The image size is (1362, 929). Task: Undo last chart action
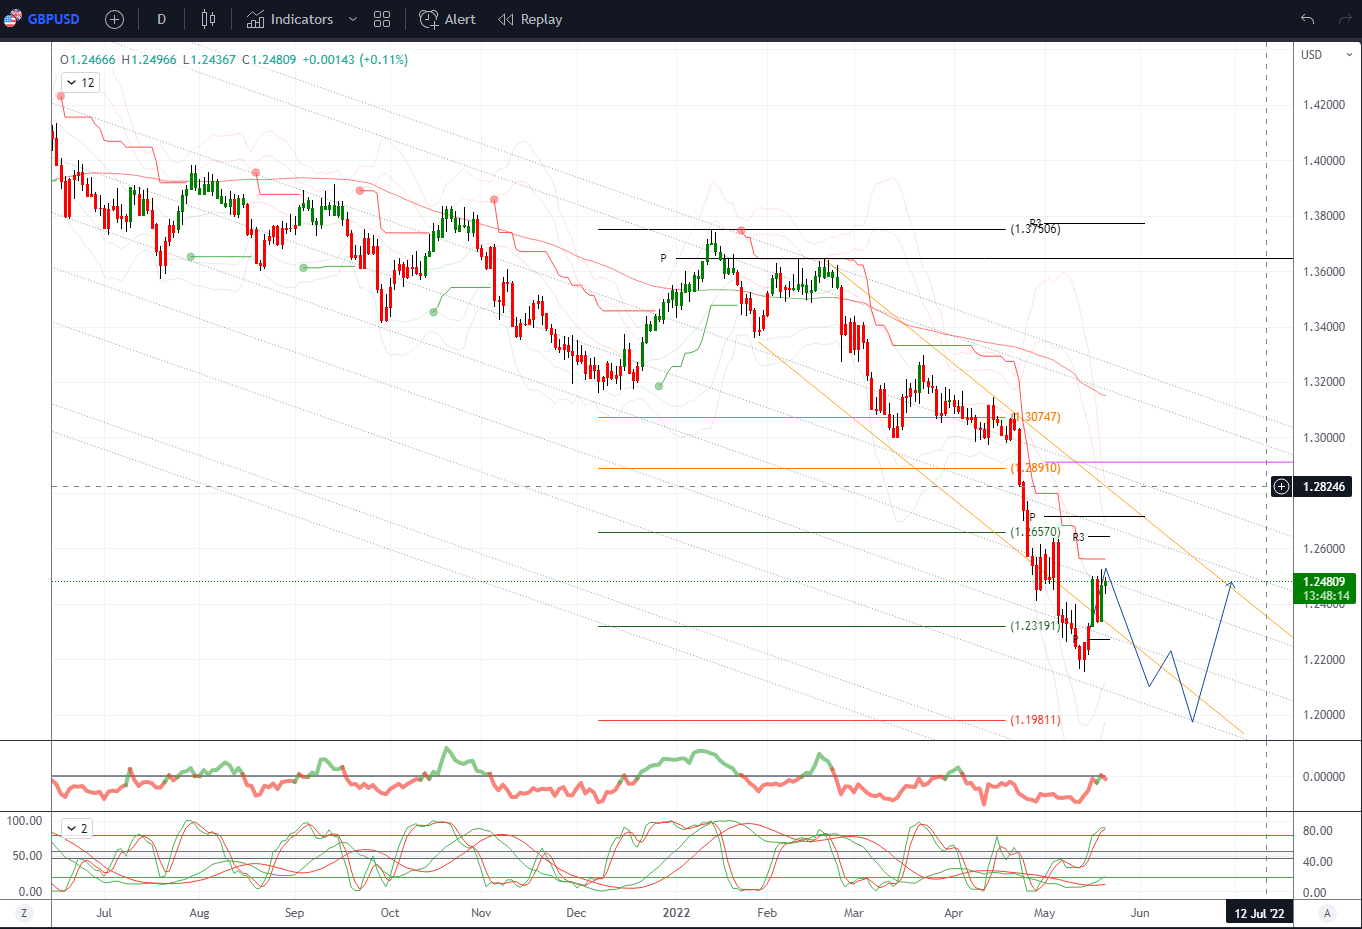pos(1307,19)
